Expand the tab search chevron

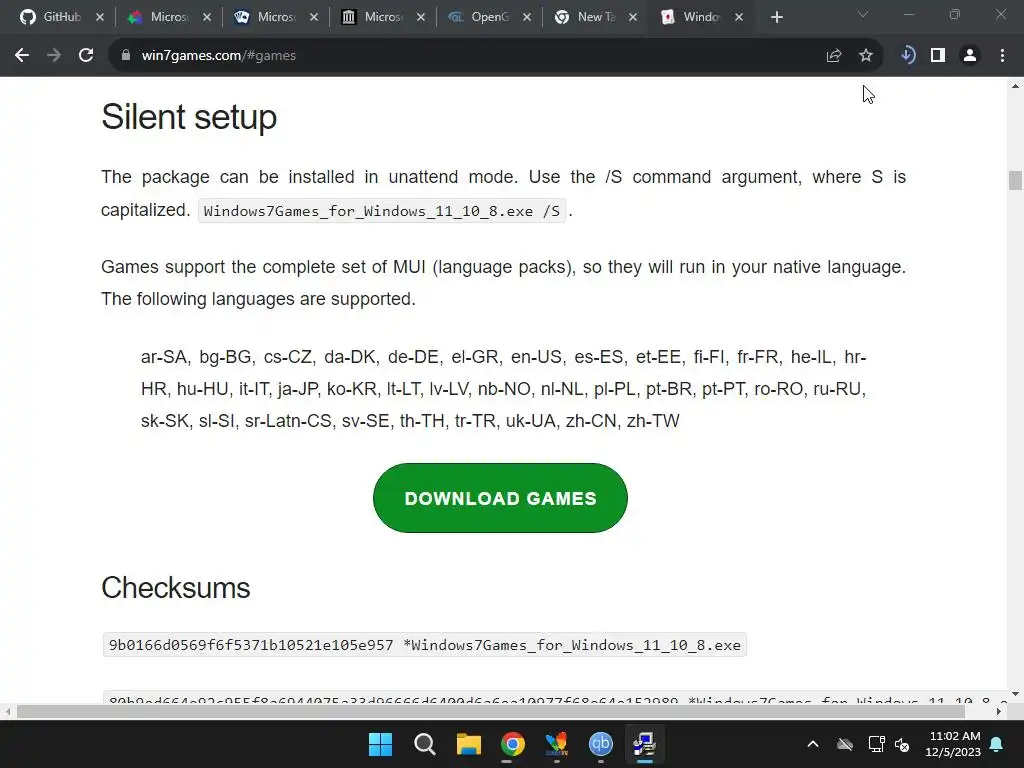(863, 14)
